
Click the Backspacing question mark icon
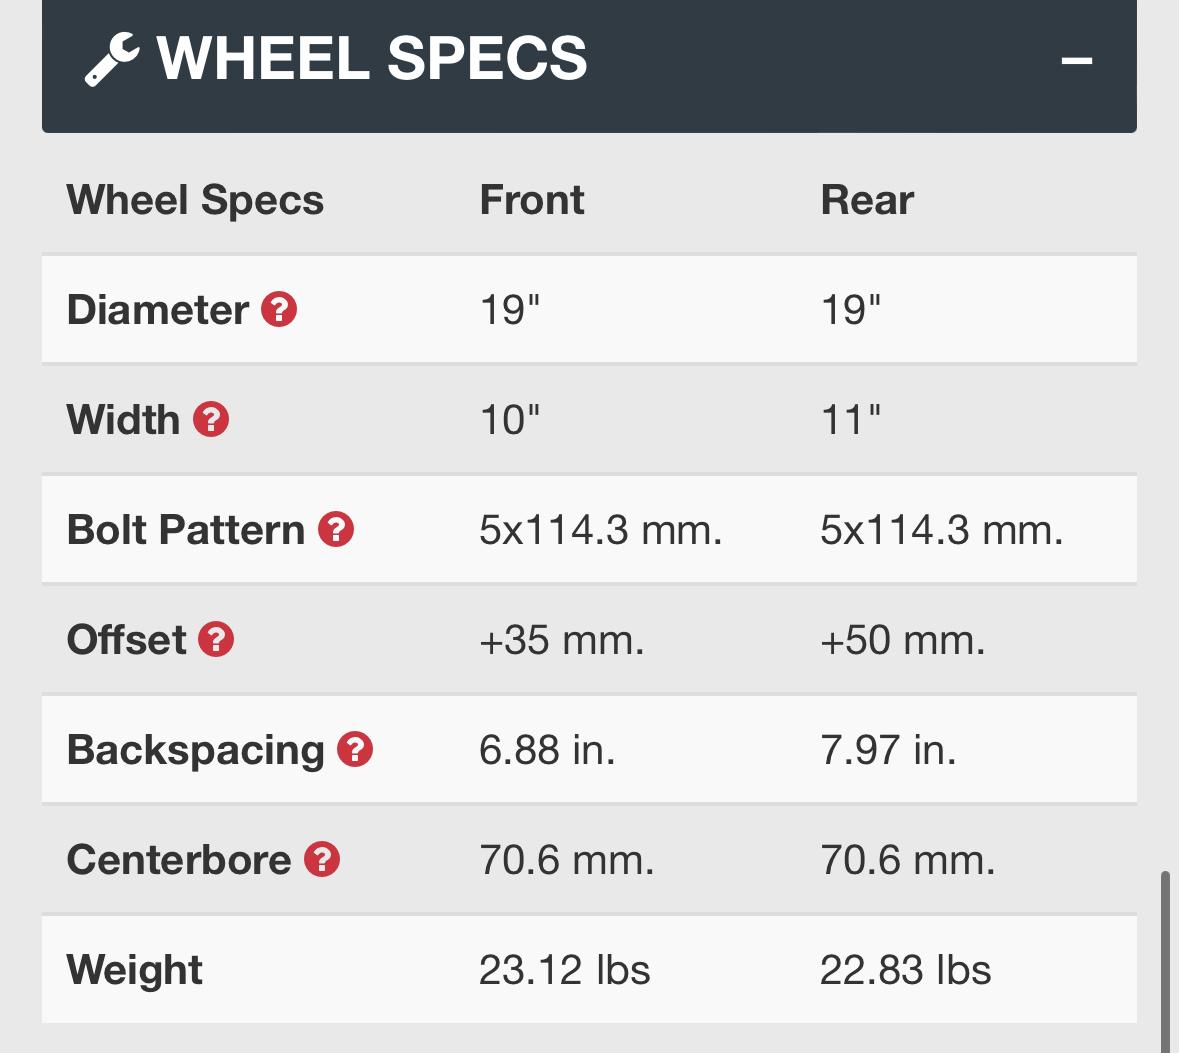click(355, 749)
